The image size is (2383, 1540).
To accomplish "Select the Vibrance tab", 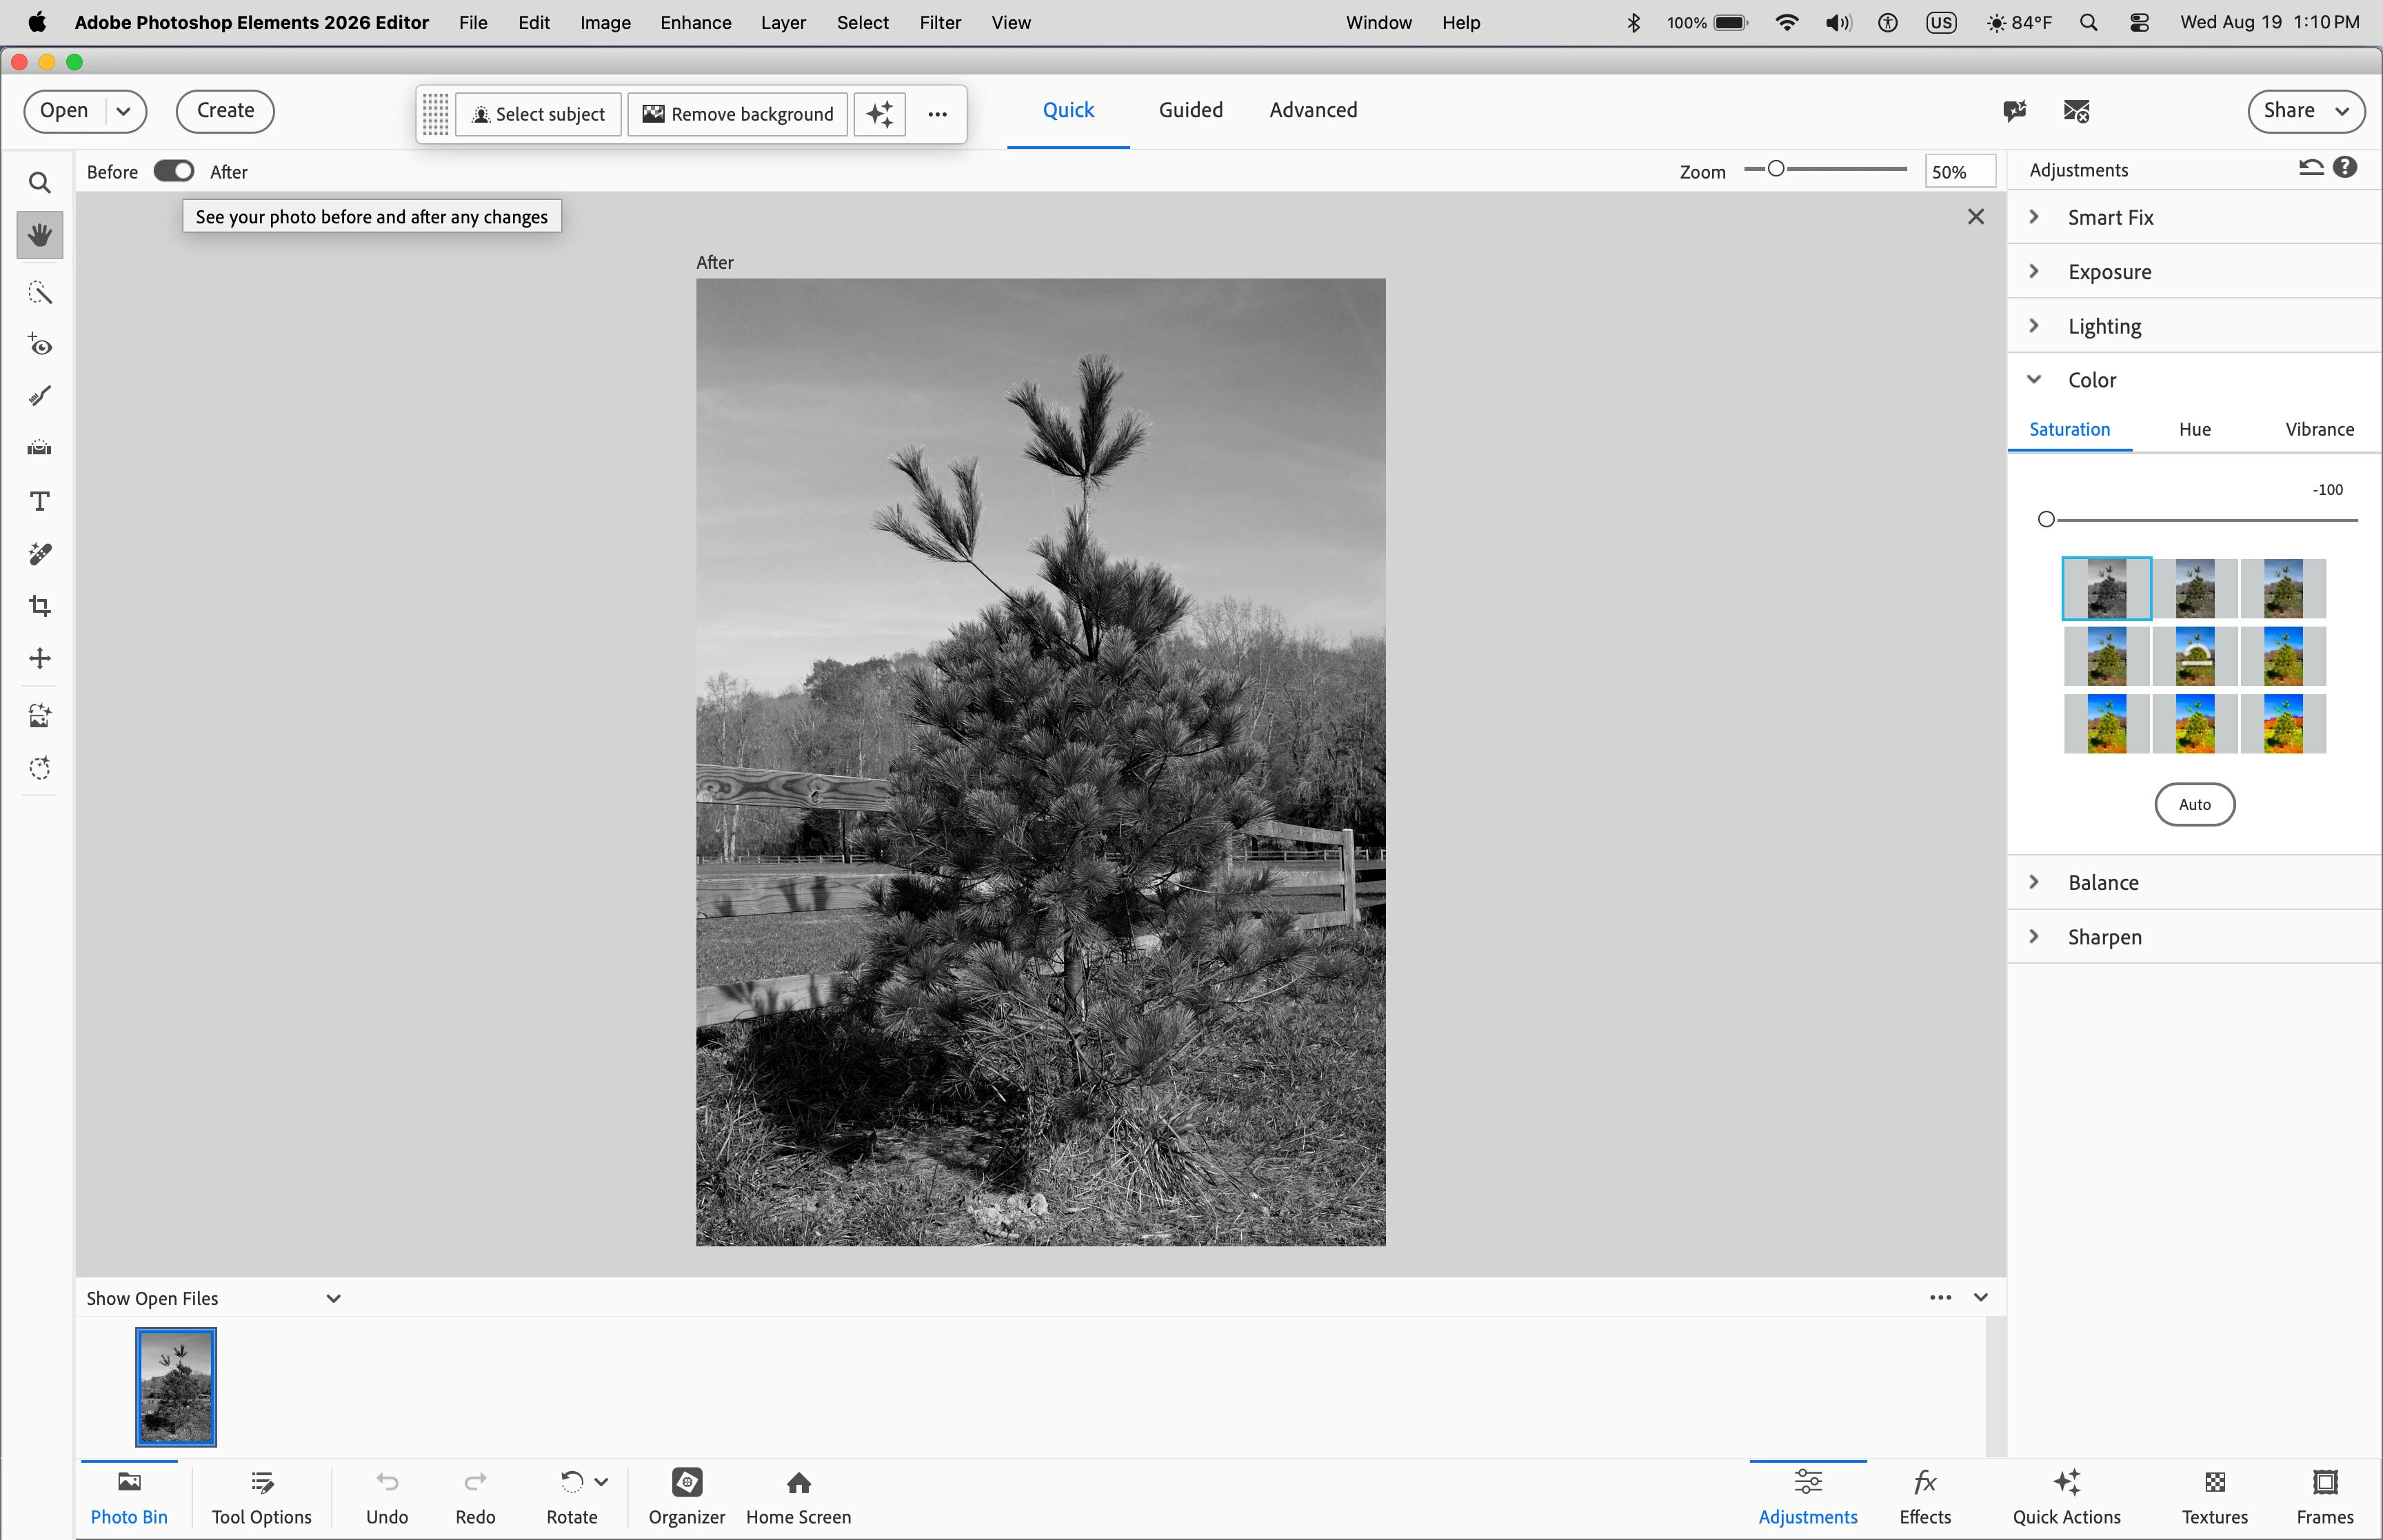I will pyautogui.click(x=2319, y=429).
